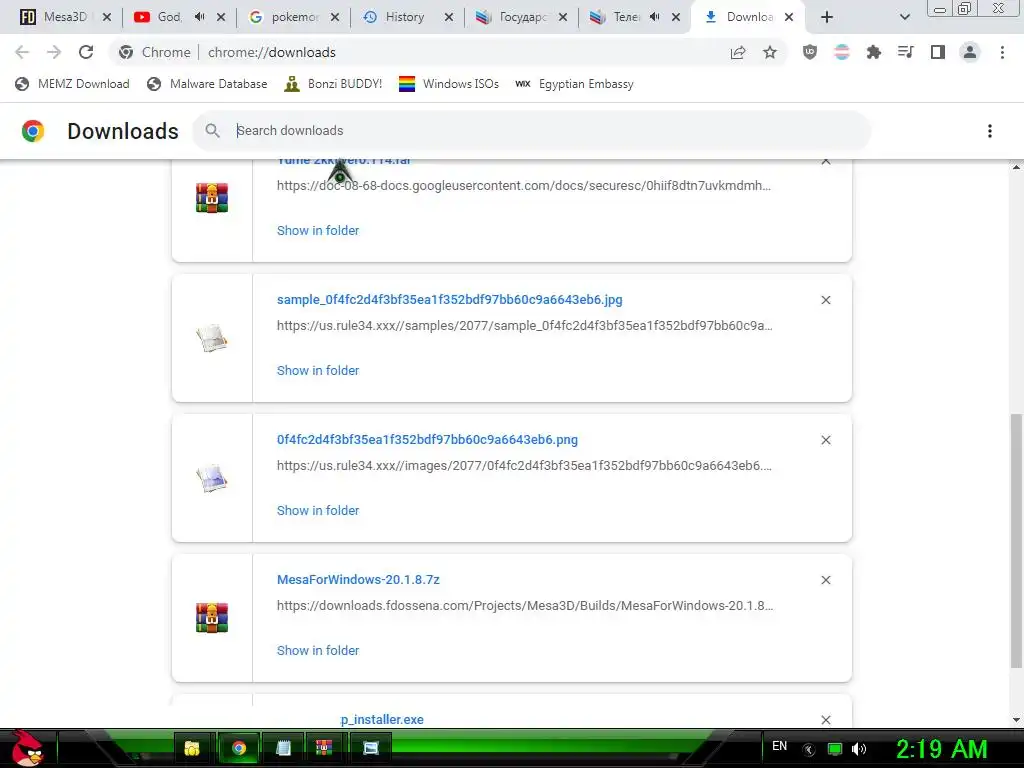Open the Egyptian Embassy bookmark

(575, 84)
